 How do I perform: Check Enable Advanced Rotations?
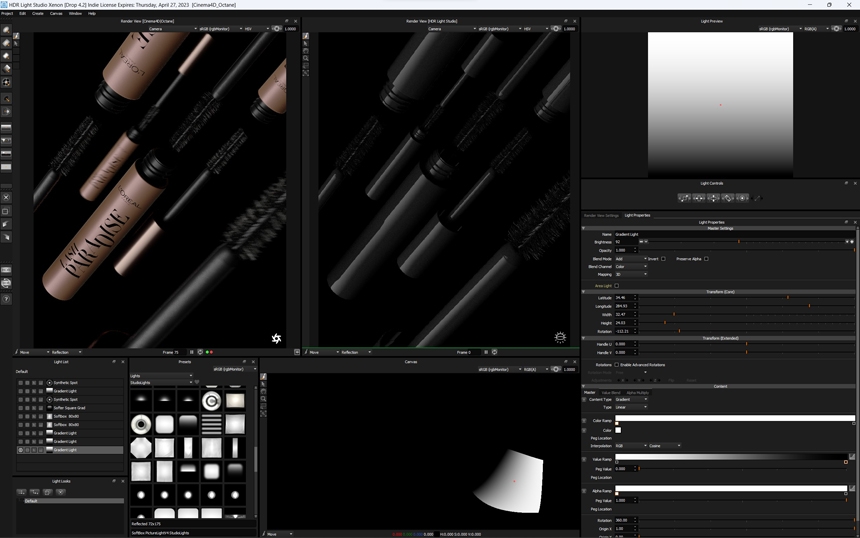pos(616,365)
